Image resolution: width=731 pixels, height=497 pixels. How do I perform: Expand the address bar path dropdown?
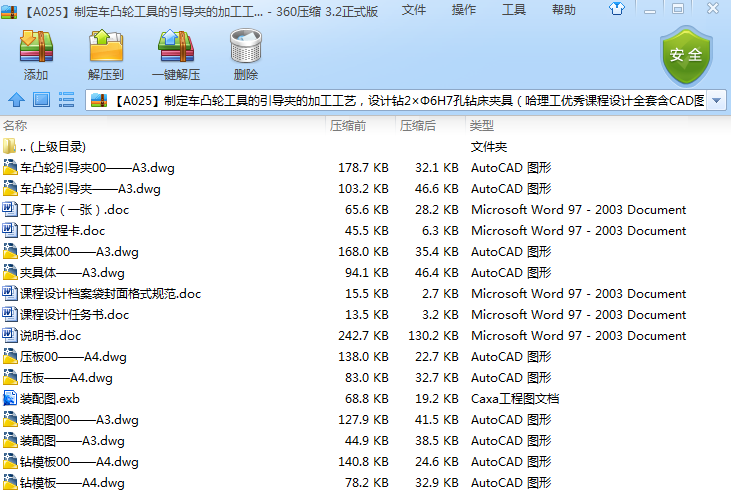(717, 100)
